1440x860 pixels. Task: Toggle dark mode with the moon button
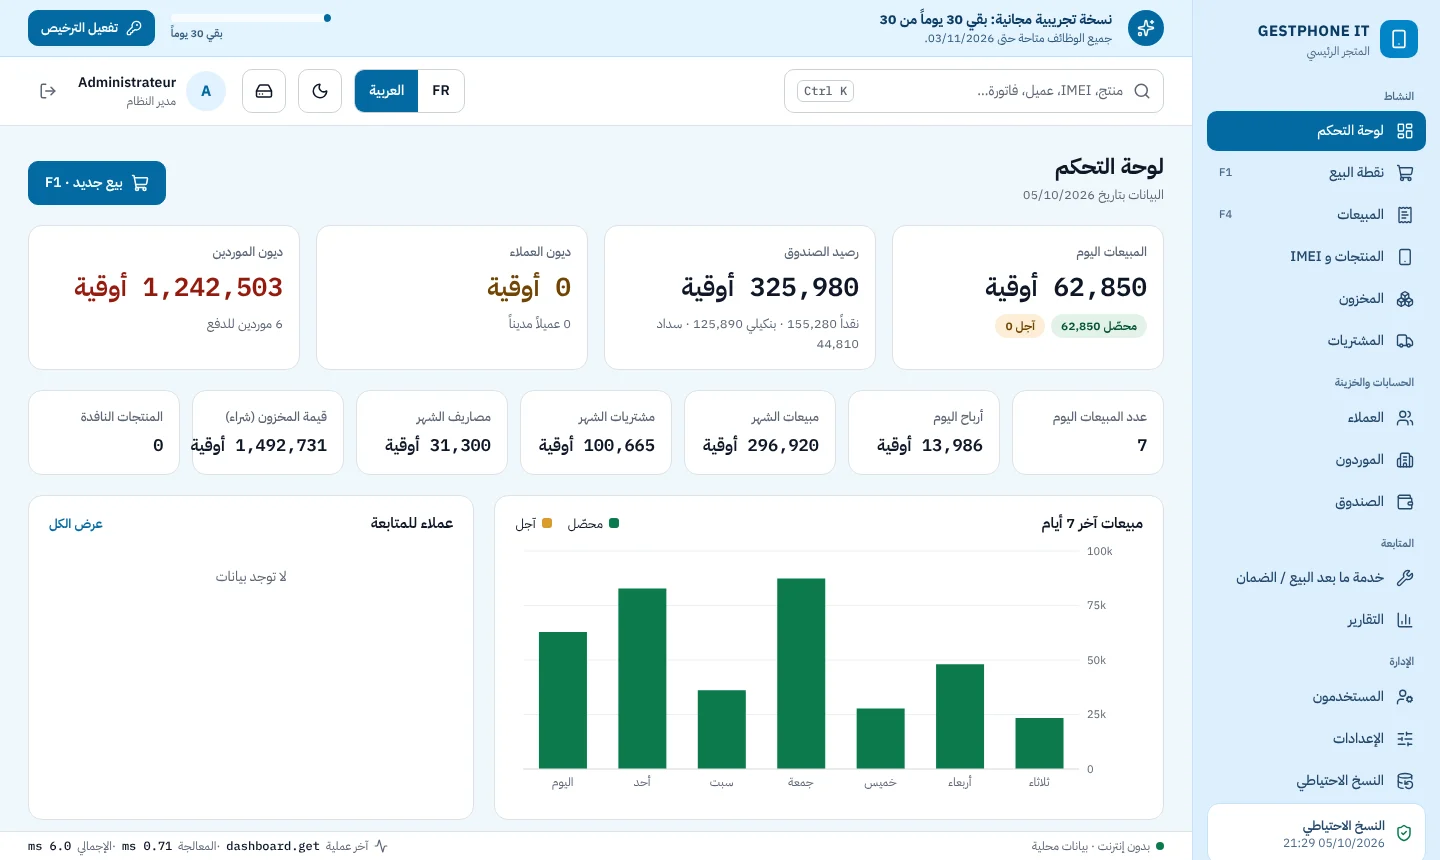click(320, 91)
